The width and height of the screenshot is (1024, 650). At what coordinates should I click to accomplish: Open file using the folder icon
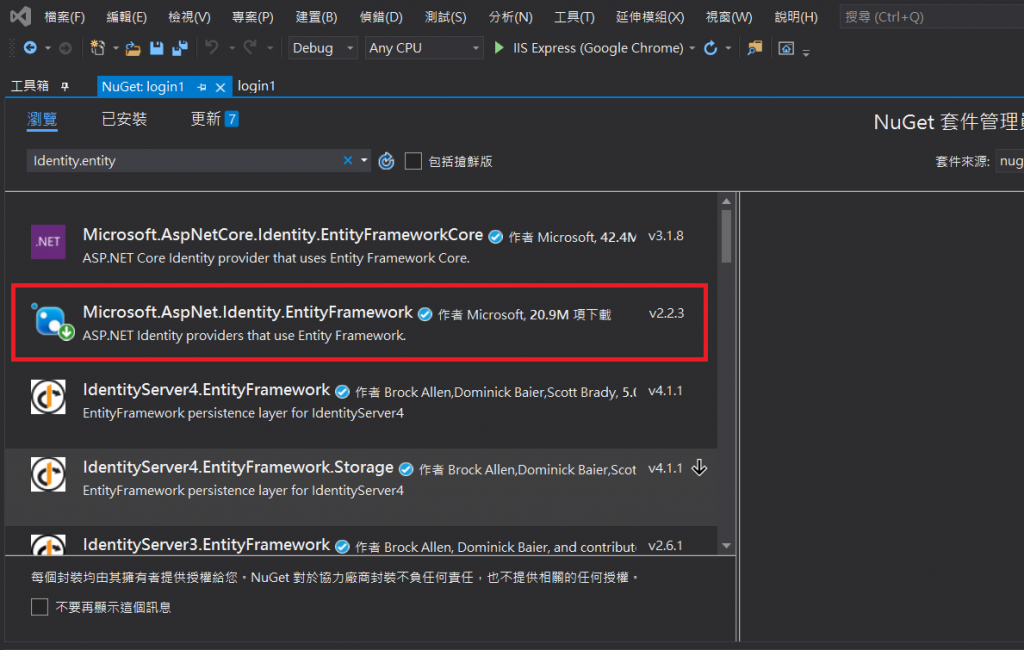tap(133, 48)
